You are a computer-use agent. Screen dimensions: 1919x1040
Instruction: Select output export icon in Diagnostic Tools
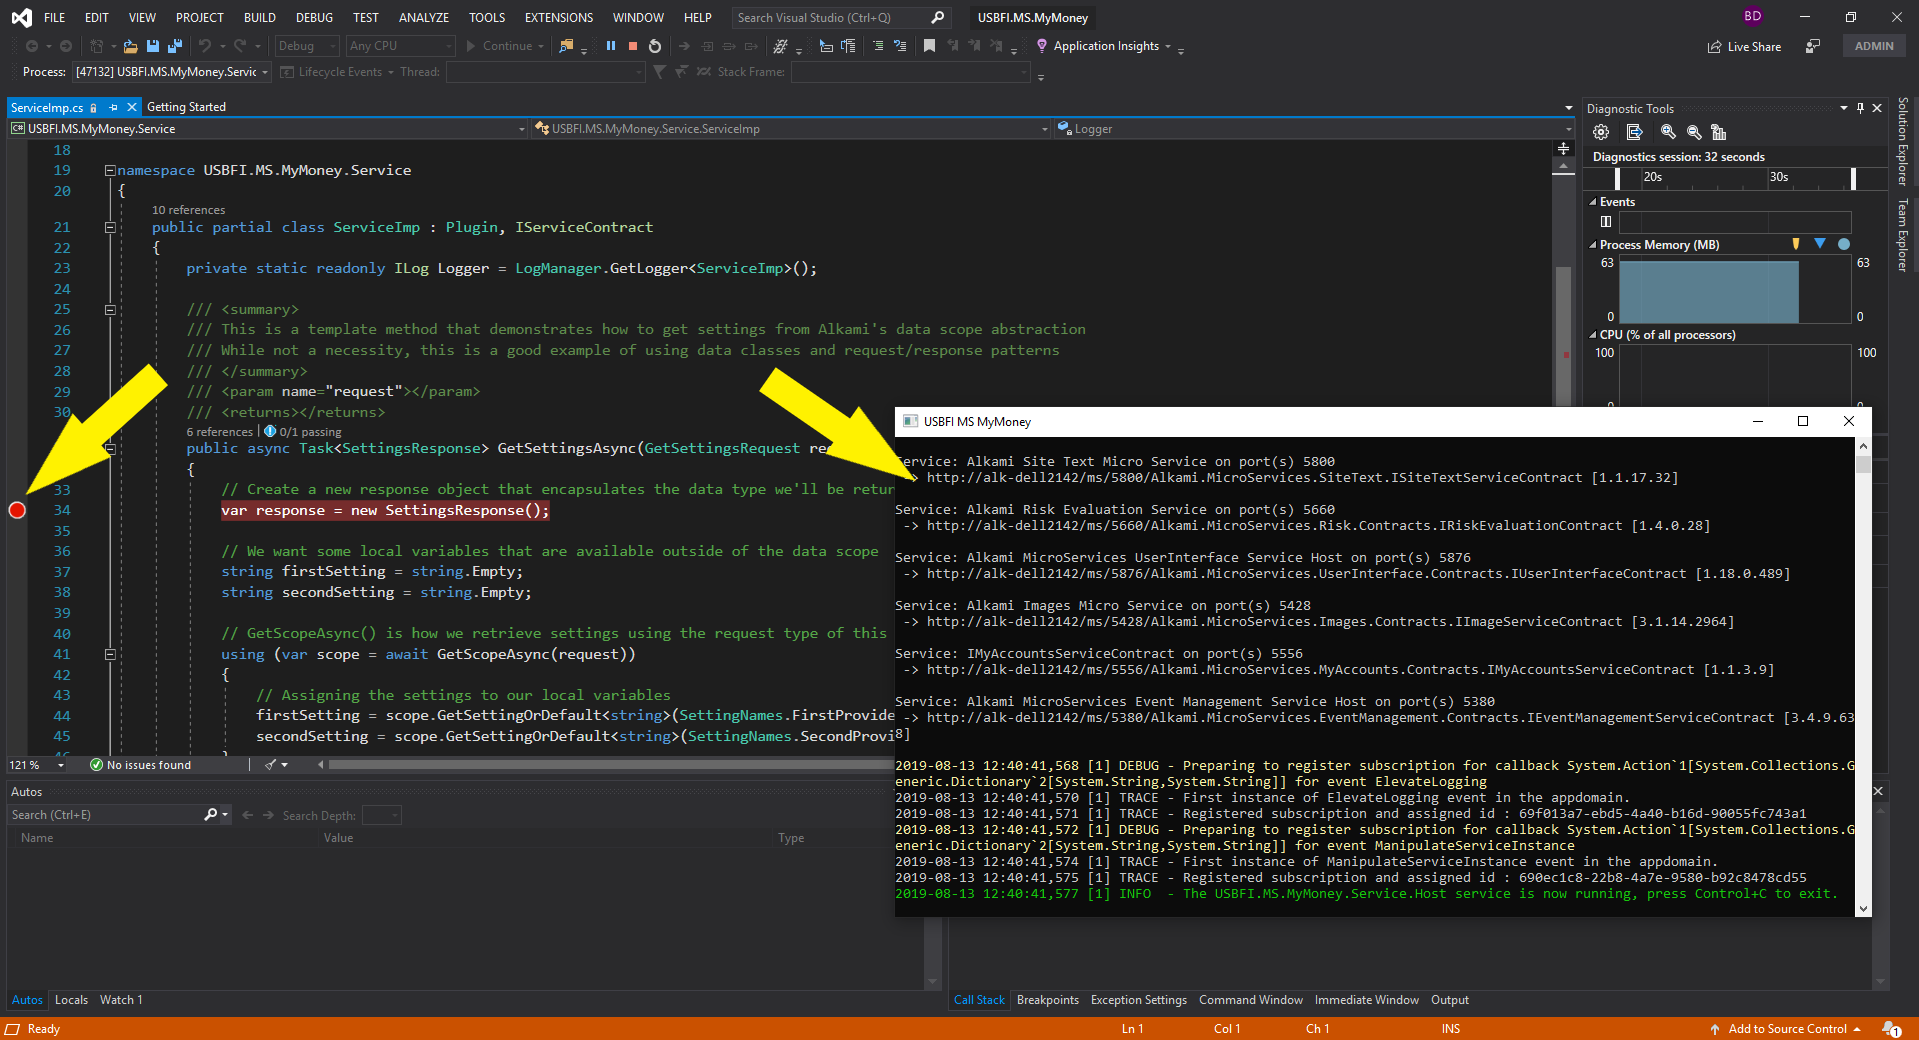(1634, 132)
